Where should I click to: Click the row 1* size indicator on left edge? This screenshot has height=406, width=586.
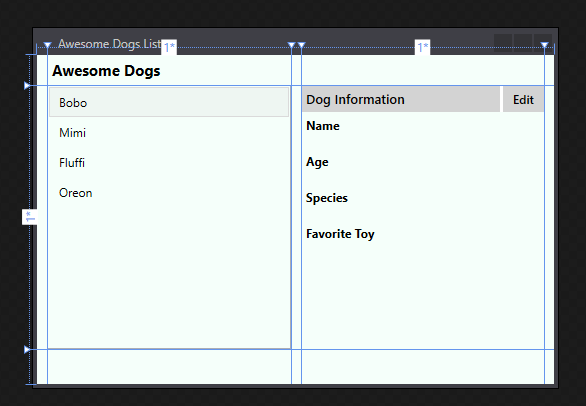click(x=30, y=217)
